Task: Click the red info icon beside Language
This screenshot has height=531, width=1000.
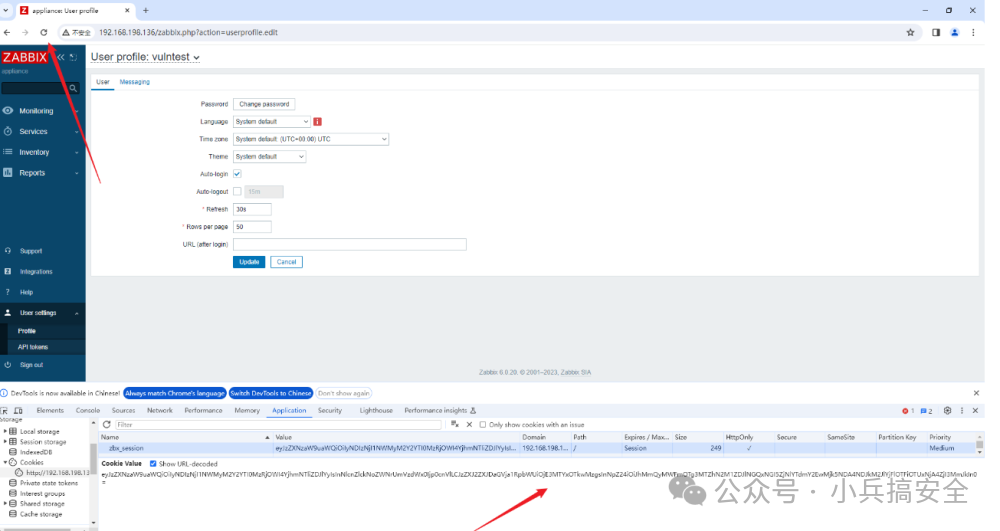Action: (x=317, y=122)
